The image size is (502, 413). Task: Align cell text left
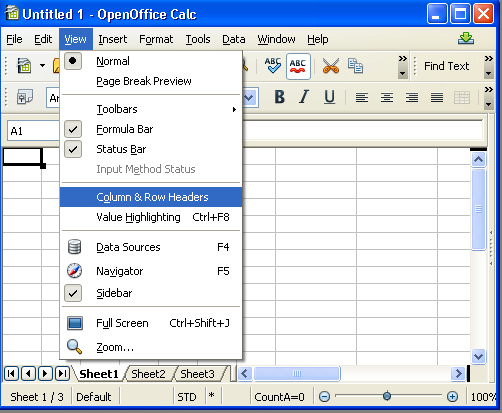[362, 98]
